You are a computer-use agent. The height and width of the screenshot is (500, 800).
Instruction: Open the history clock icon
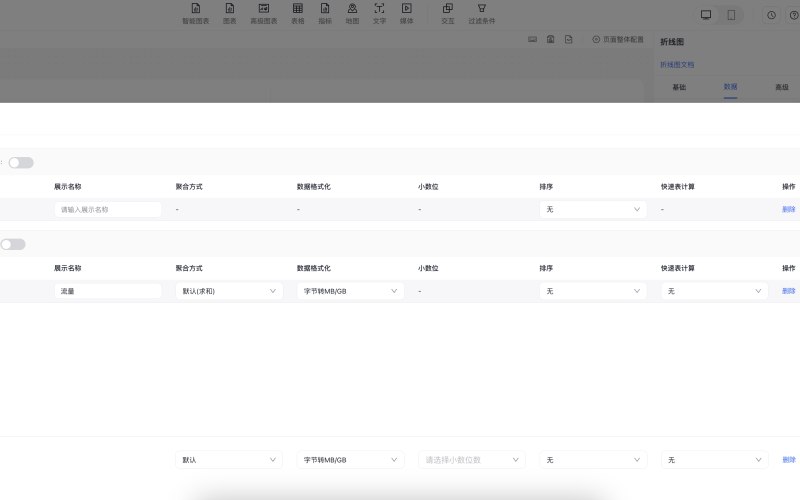coord(771,15)
